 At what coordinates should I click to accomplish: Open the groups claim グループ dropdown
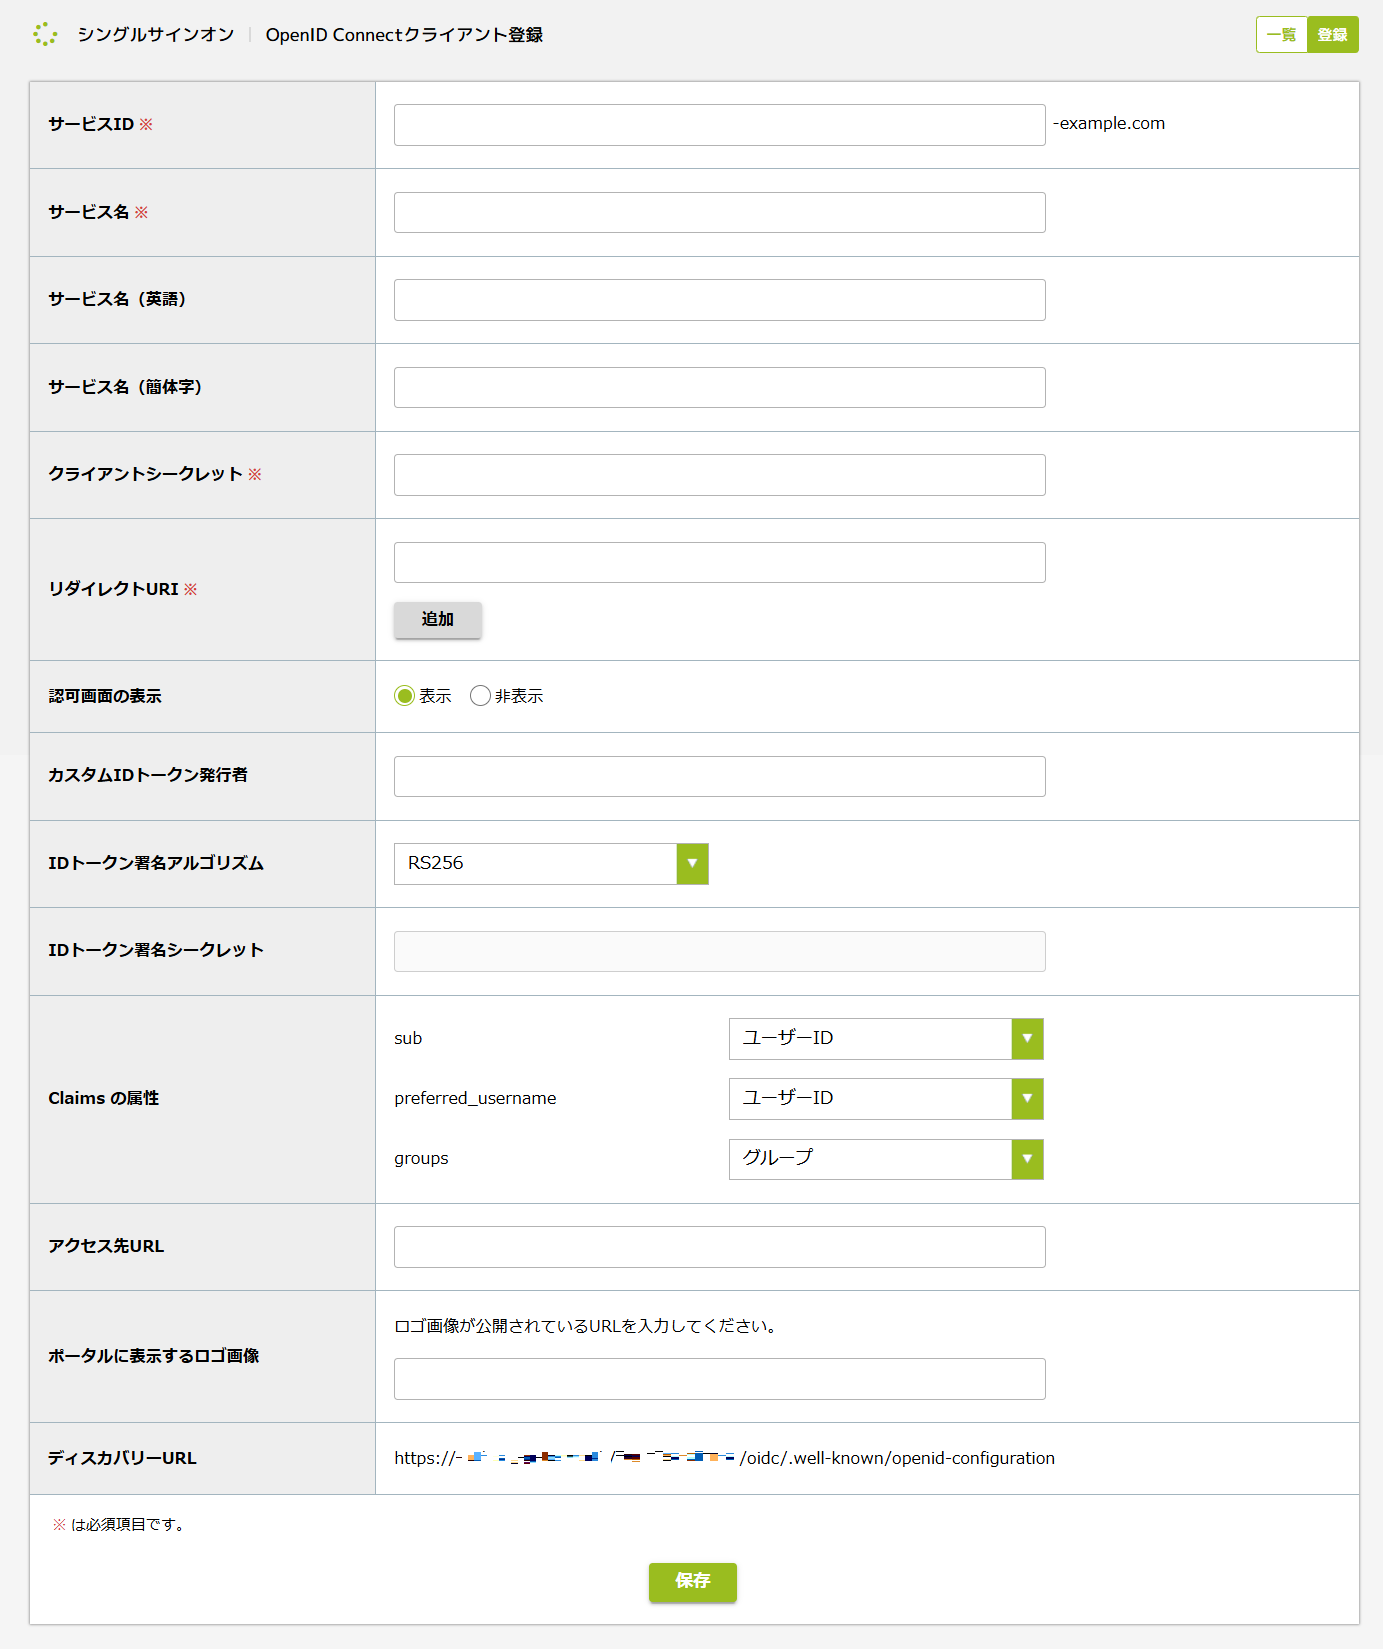[x=886, y=1159]
